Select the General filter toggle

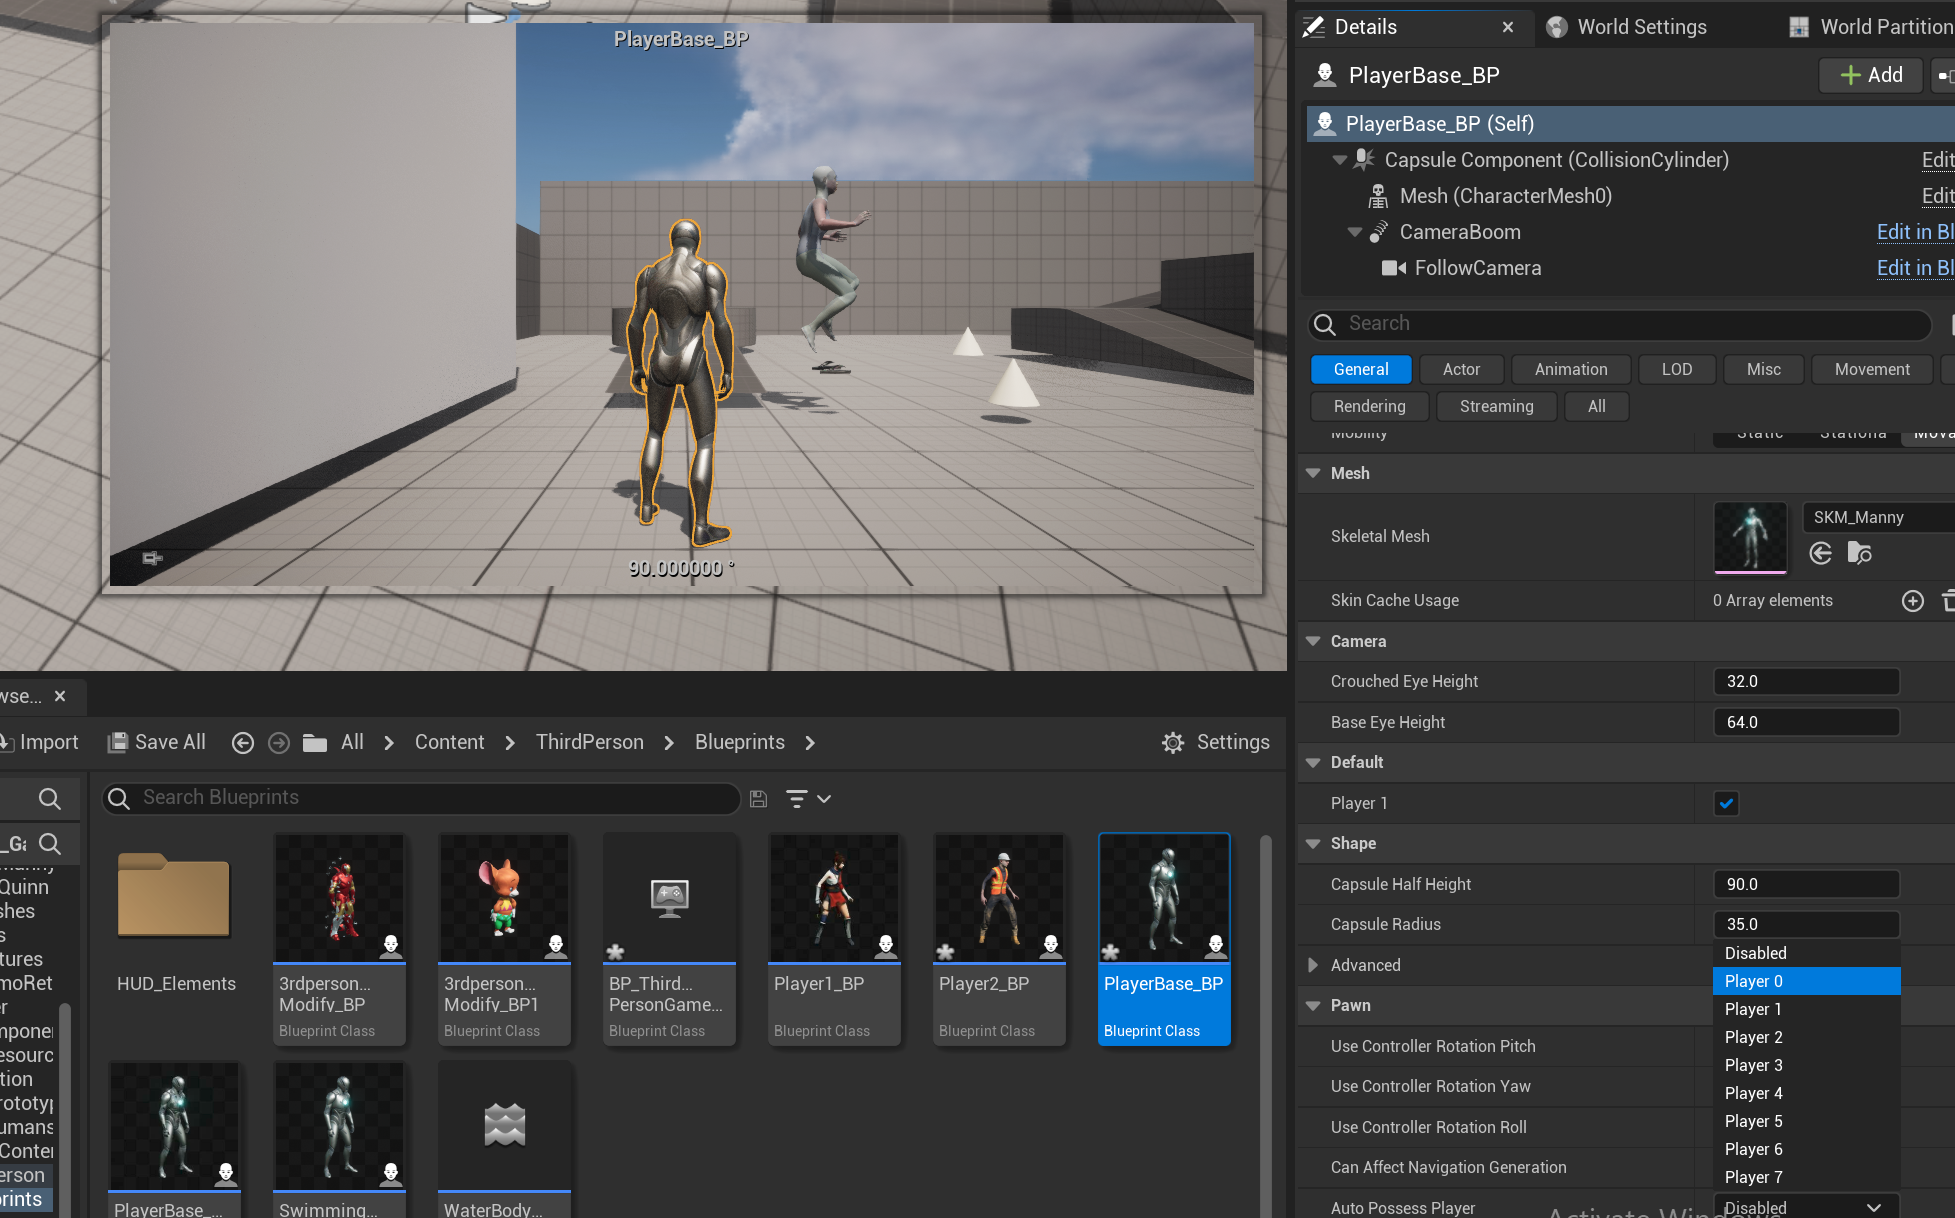[1360, 369]
